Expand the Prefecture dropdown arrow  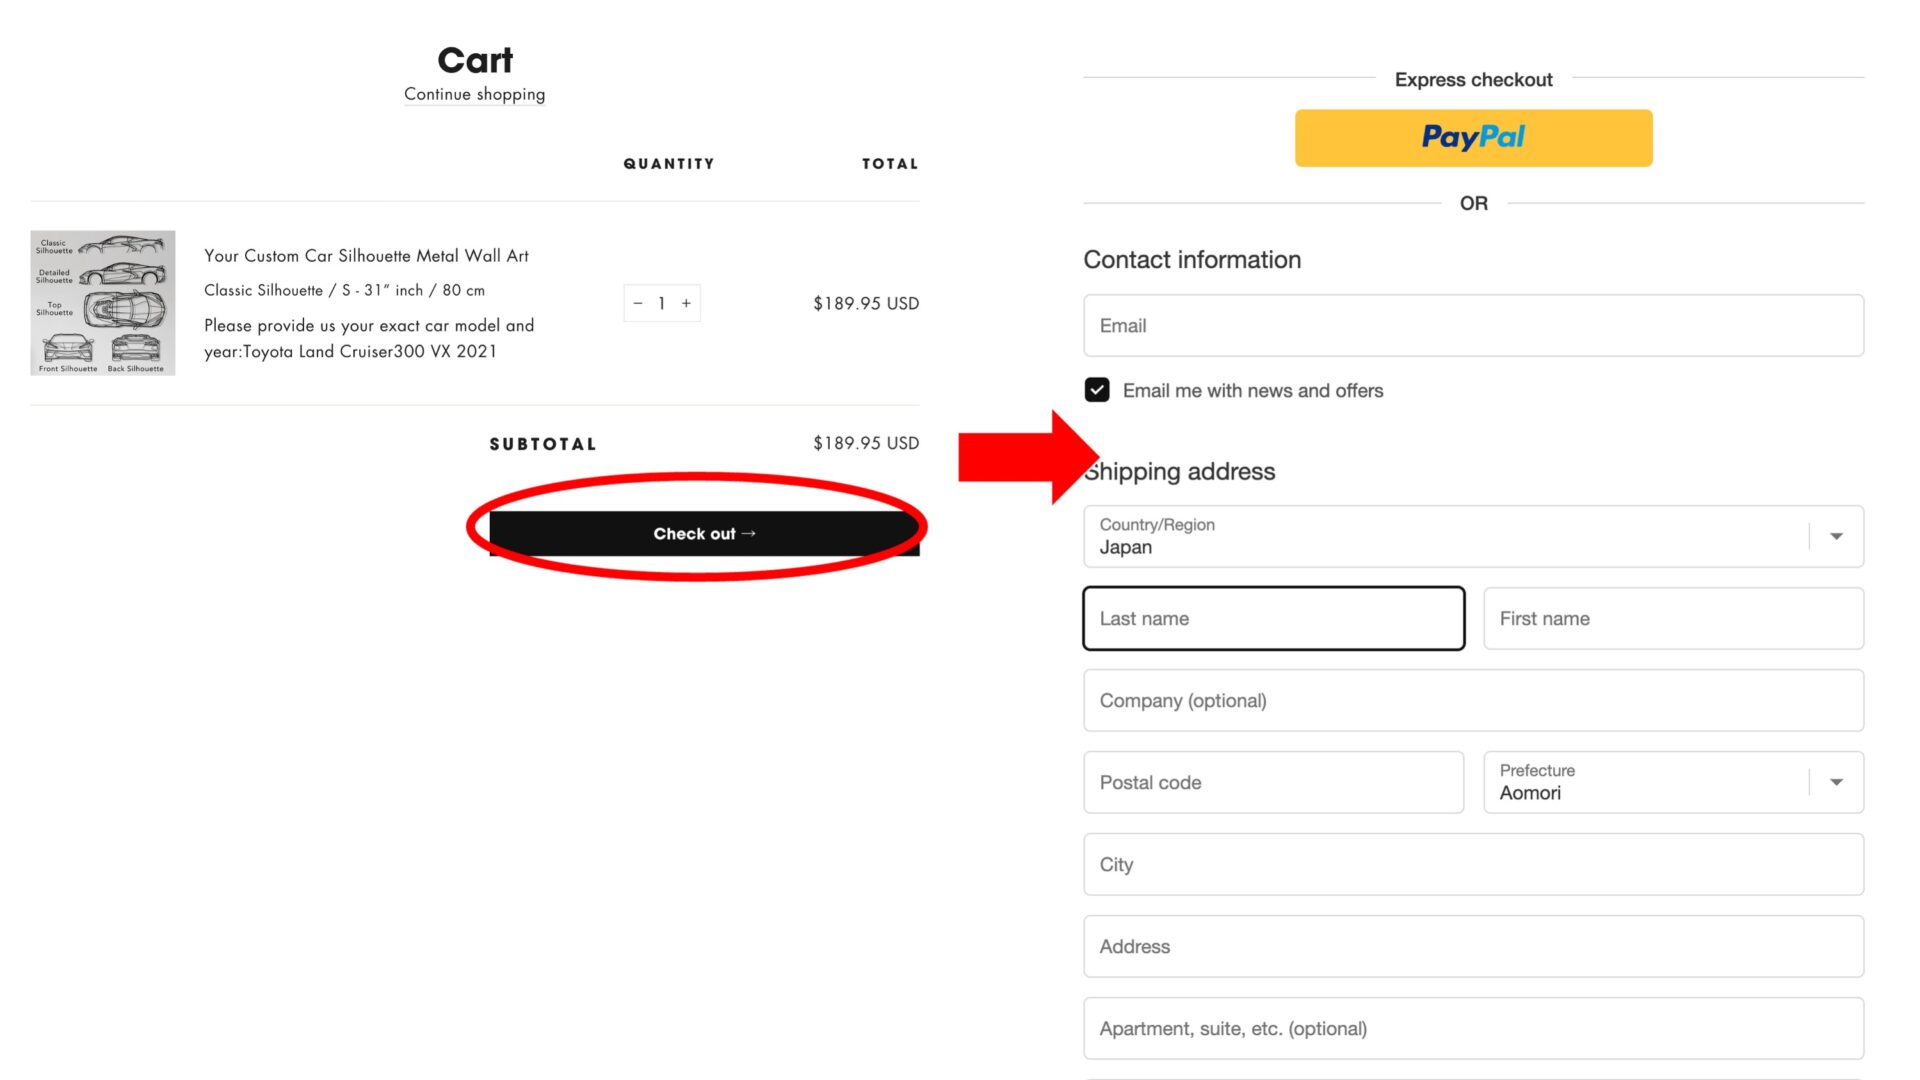click(x=1836, y=783)
